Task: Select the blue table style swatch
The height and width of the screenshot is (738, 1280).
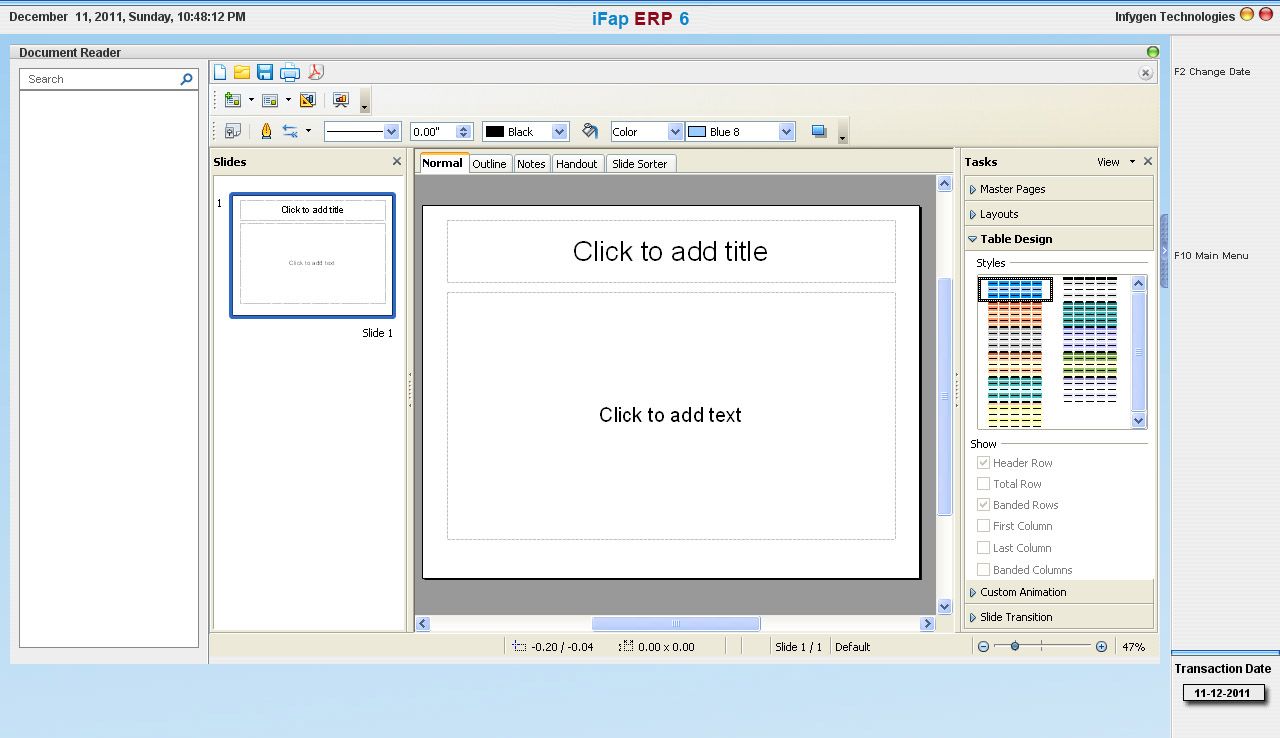Action: coord(1015,289)
